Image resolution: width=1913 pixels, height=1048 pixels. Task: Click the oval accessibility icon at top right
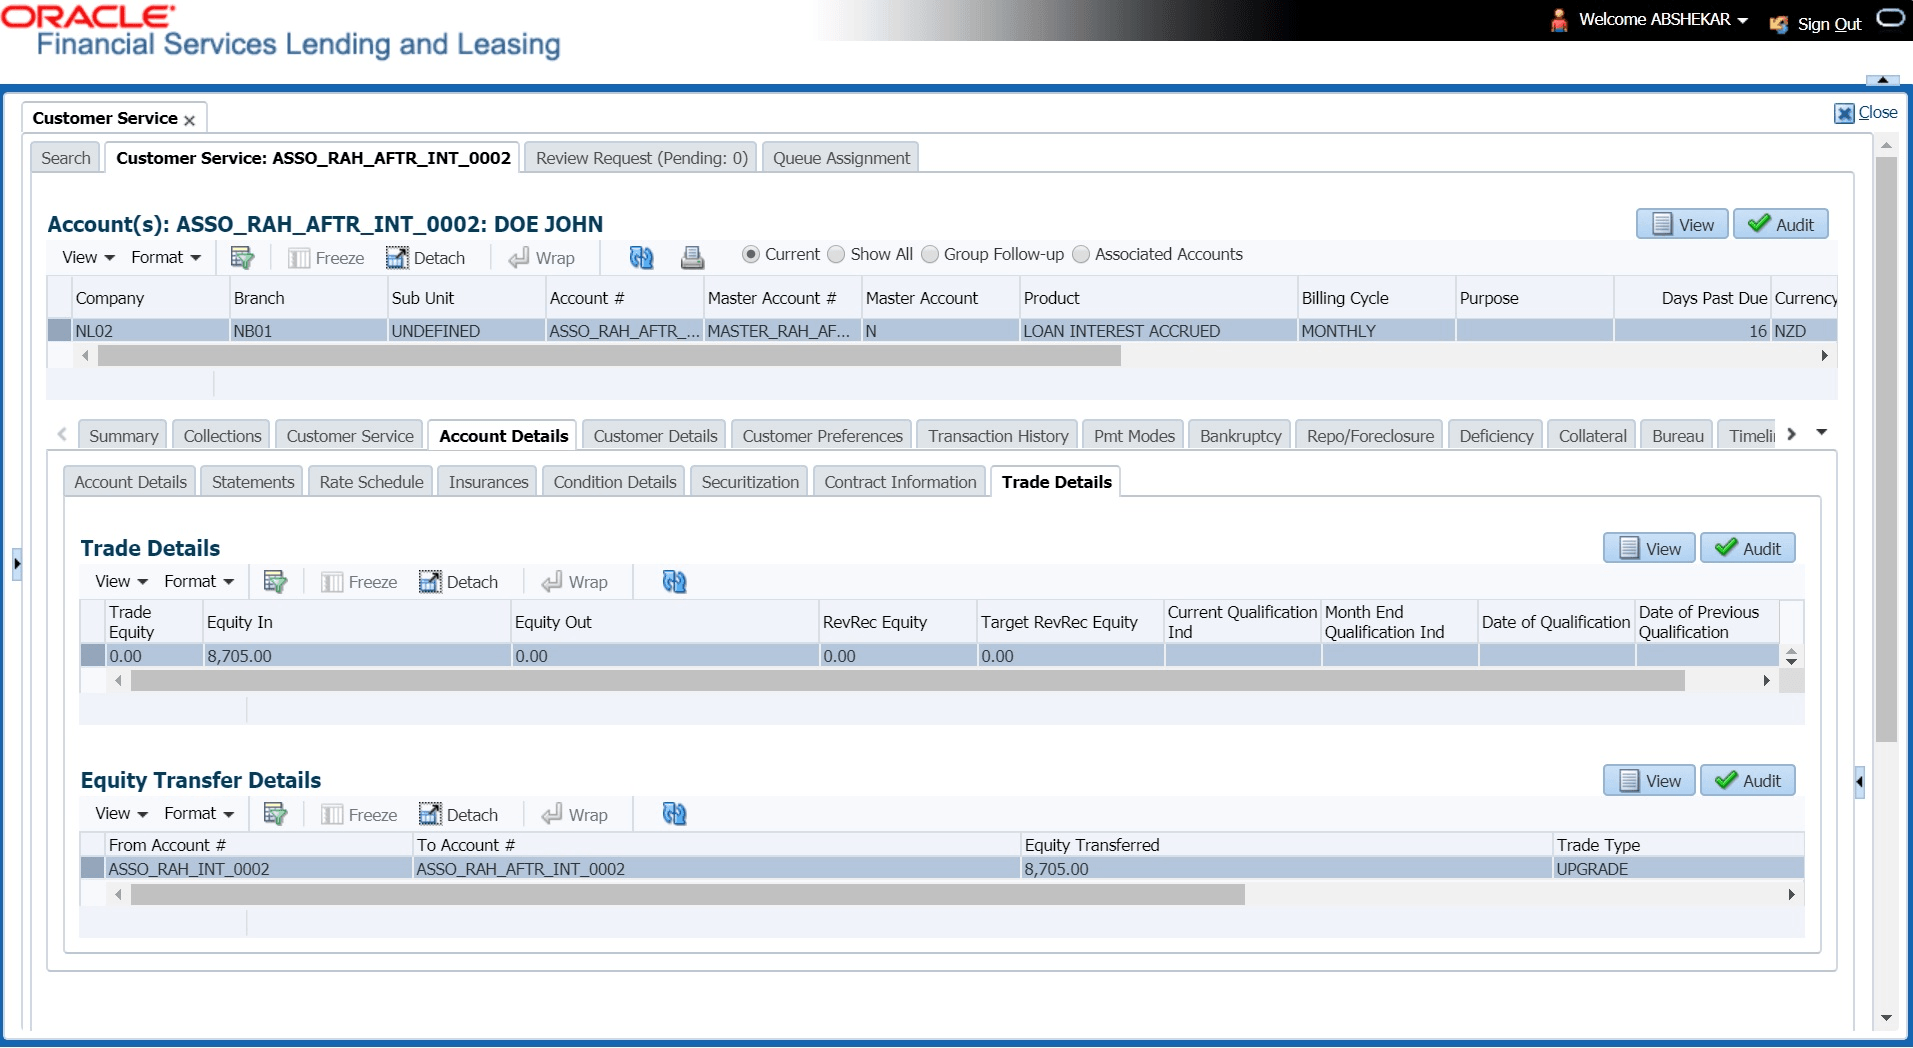tap(1891, 17)
